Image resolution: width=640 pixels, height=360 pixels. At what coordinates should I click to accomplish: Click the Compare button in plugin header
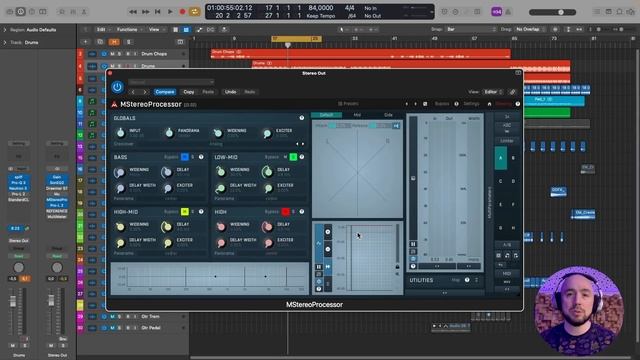click(x=165, y=92)
